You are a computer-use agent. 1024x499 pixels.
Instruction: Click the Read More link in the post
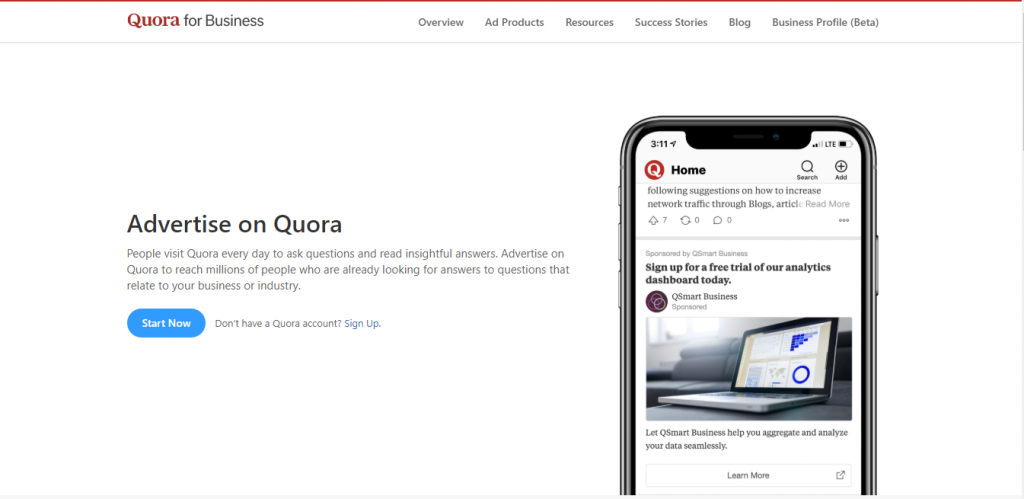point(827,204)
